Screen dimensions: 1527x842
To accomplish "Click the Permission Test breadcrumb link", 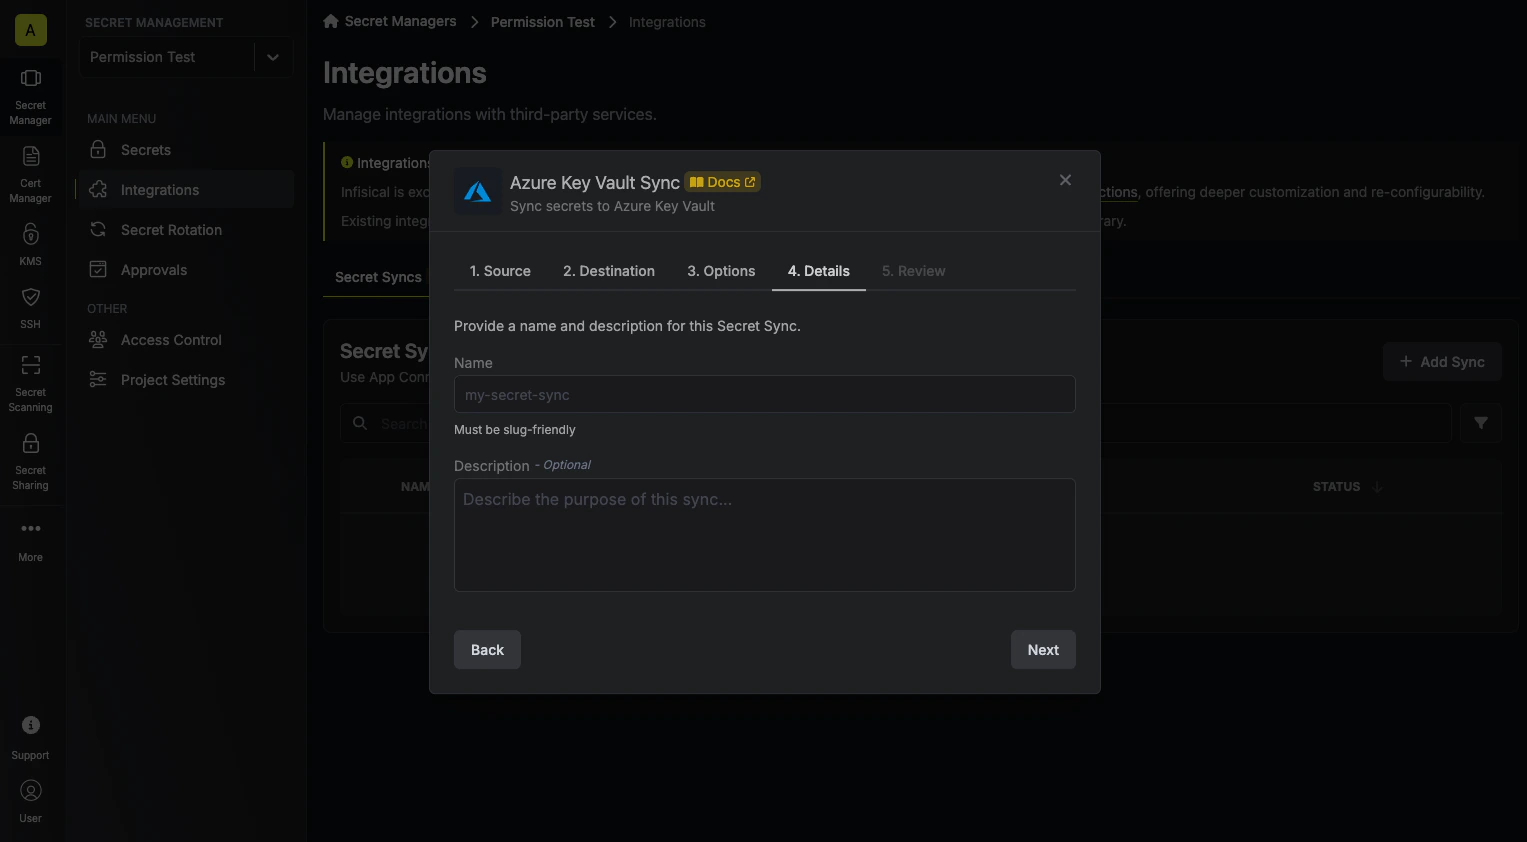I will pos(542,22).
